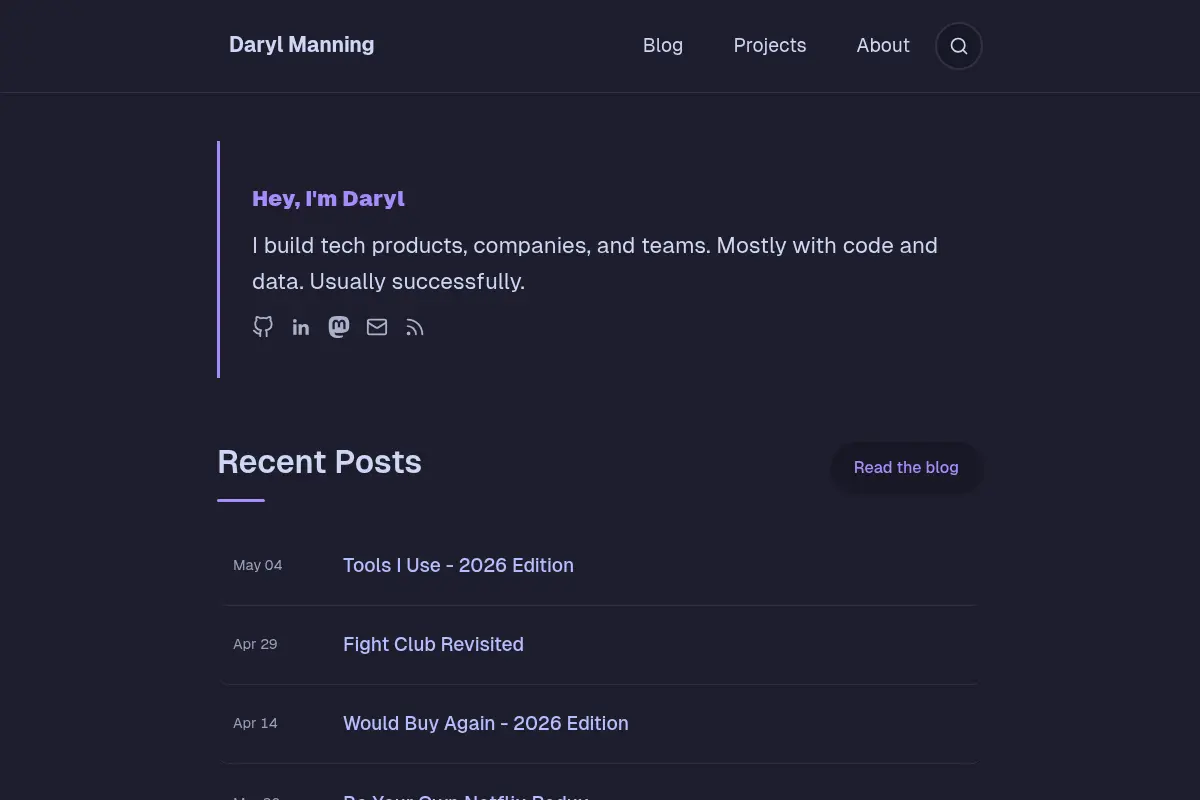Click the bio paragraph starting 'I build tech products'
The height and width of the screenshot is (800, 1200).
tap(595, 263)
